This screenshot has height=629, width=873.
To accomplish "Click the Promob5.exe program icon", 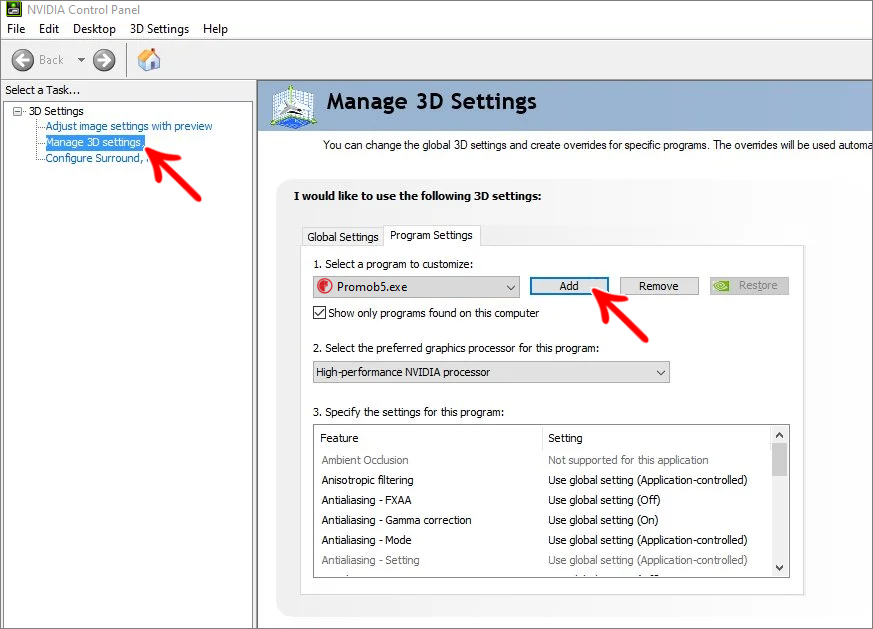I will pos(324,287).
